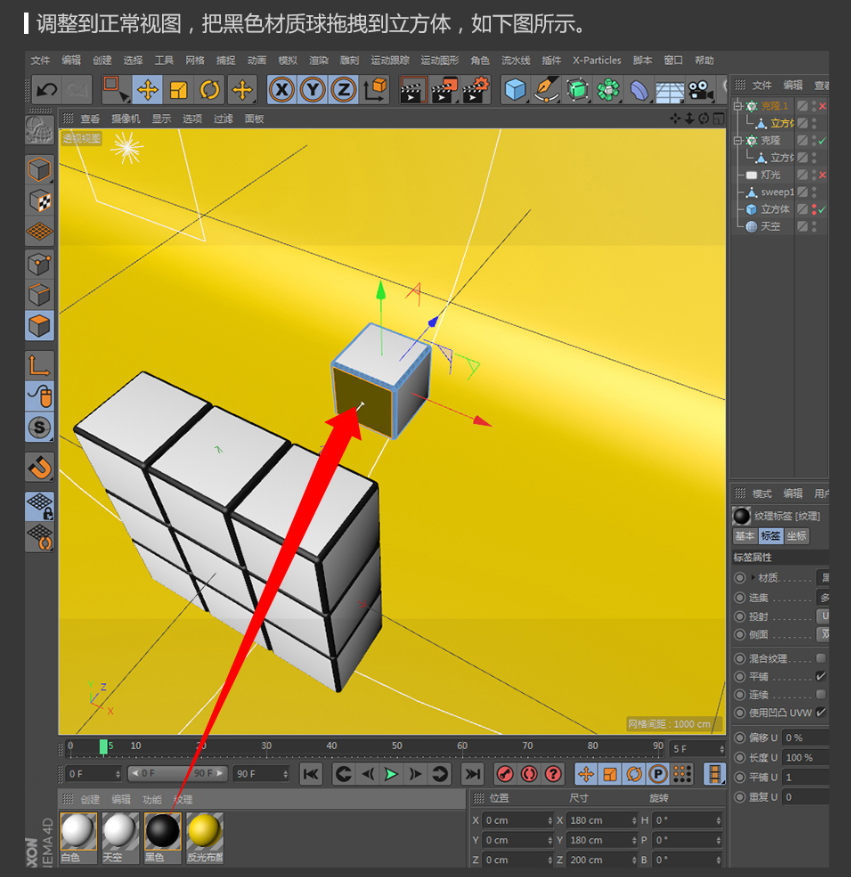The image size is (851, 877).
Task: Click the Undo arrow in the top toolbar
Action: click(x=46, y=90)
